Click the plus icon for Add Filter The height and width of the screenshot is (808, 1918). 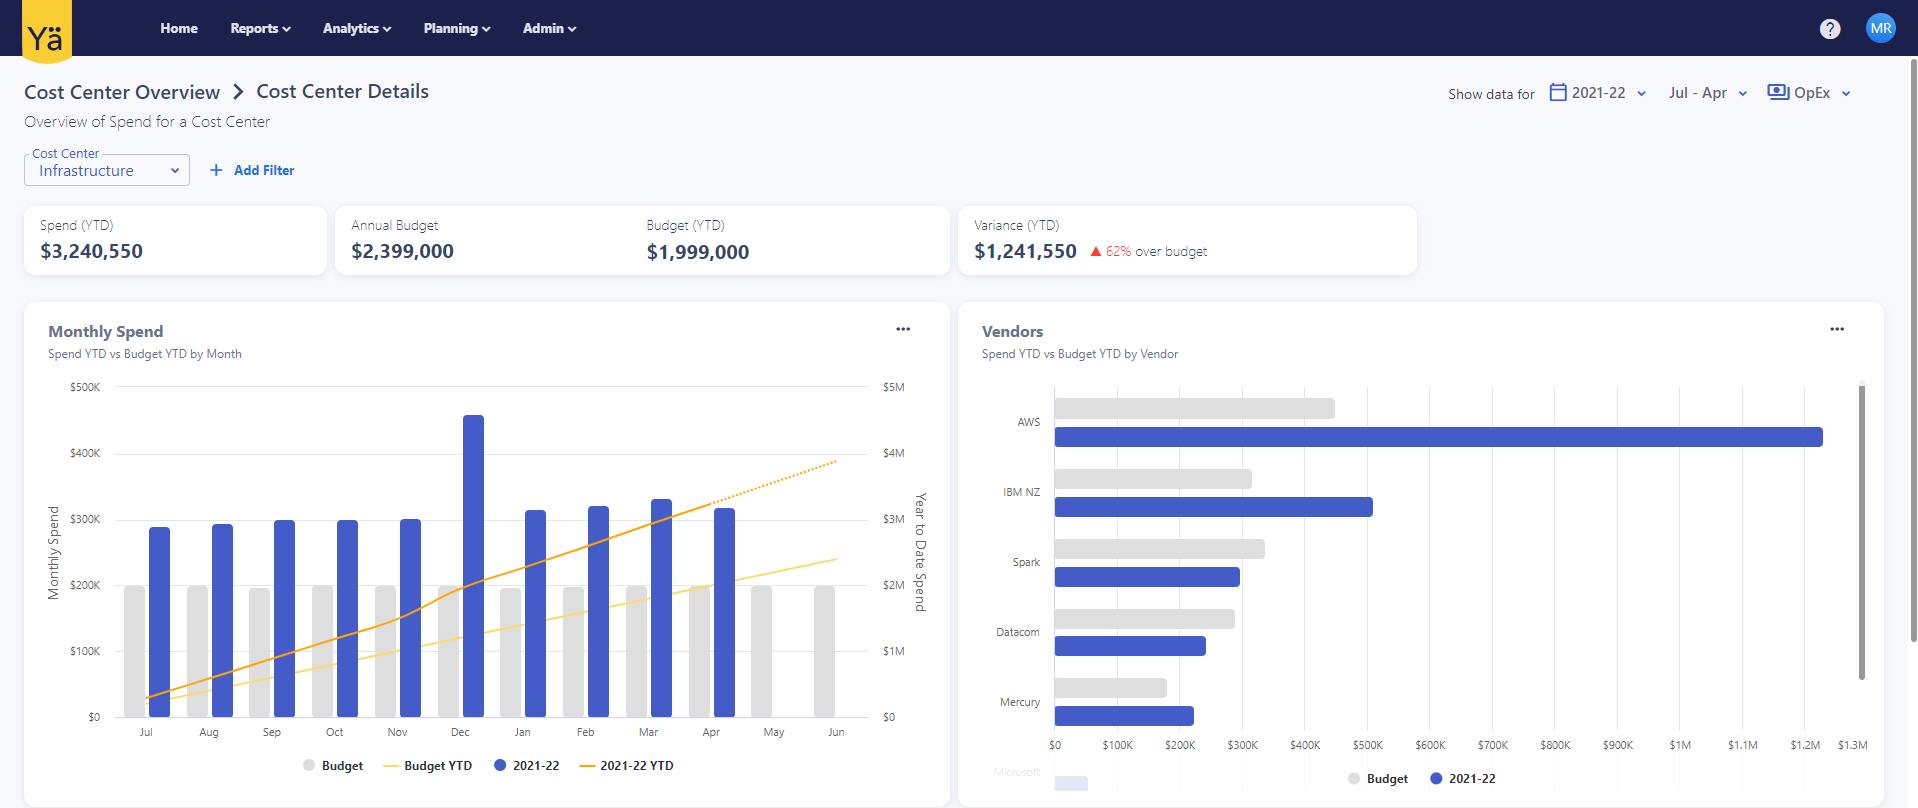click(x=216, y=170)
